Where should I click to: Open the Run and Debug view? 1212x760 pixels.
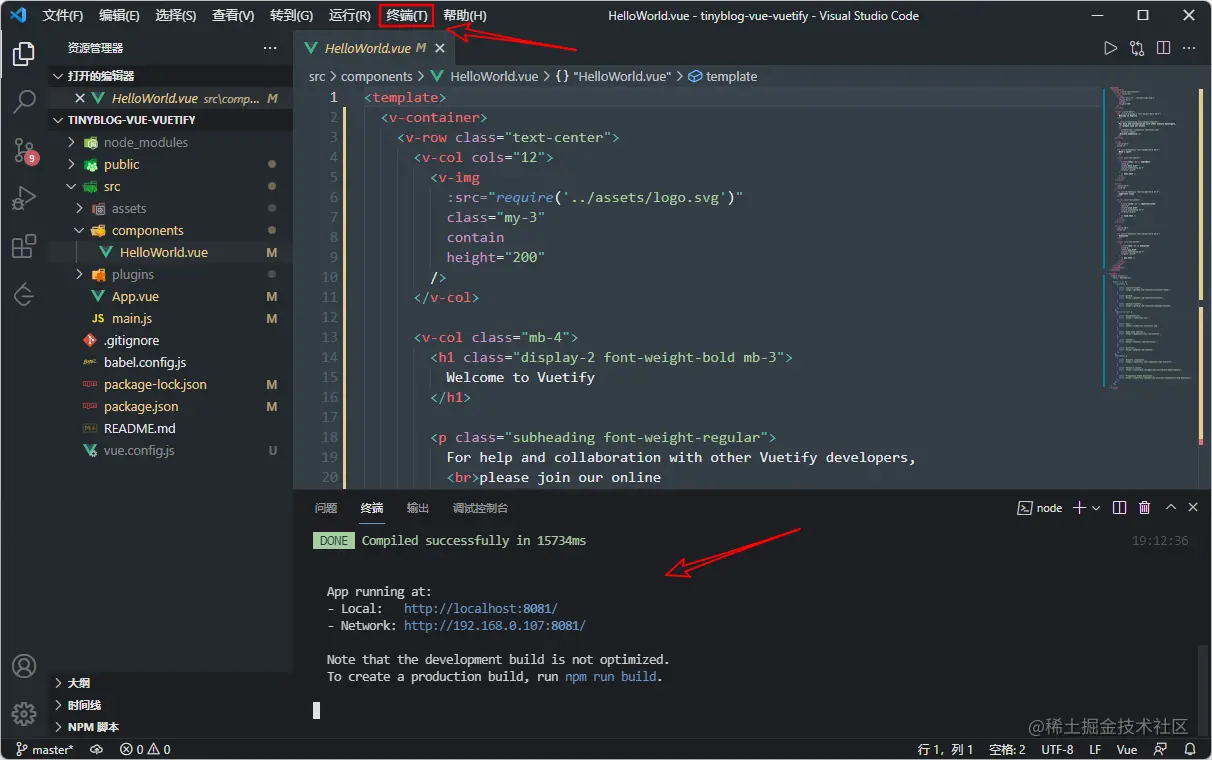coord(24,199)
